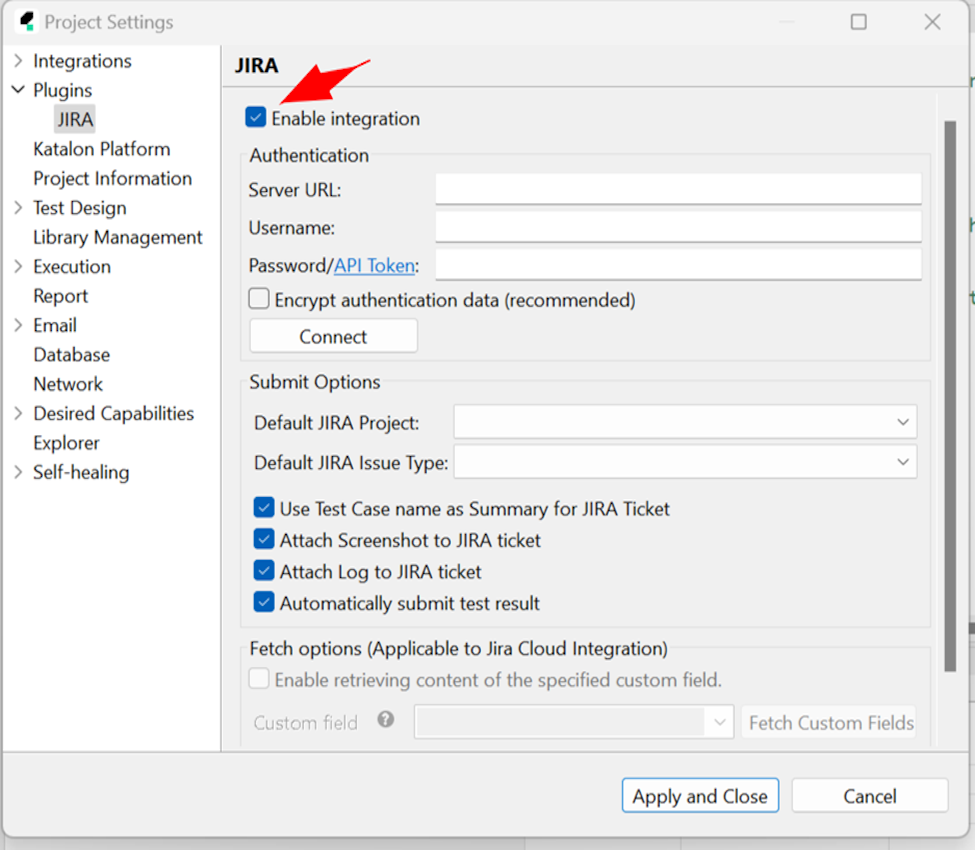Click the Custom field help icon
The height and width of the screenshot is (850, 975).
[x=386, y=719]
